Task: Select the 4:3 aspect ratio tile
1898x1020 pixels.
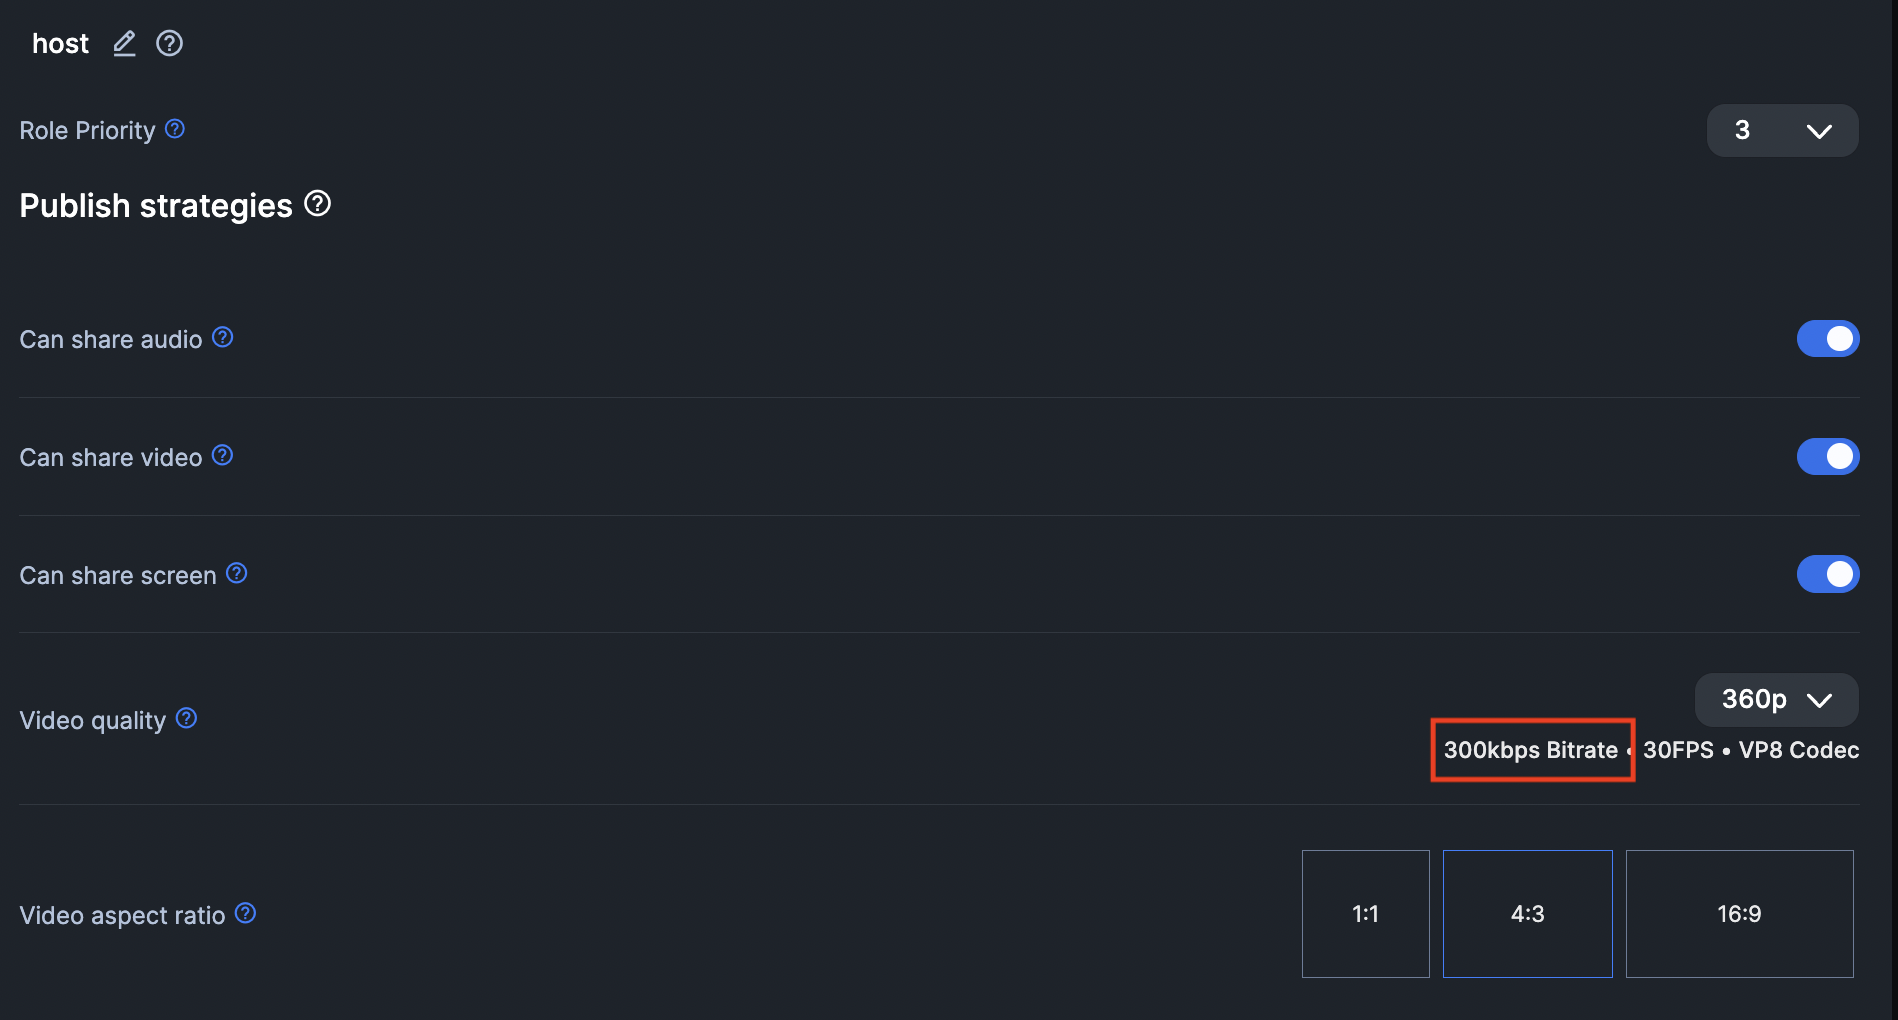Action: [x=1527, y=913]
